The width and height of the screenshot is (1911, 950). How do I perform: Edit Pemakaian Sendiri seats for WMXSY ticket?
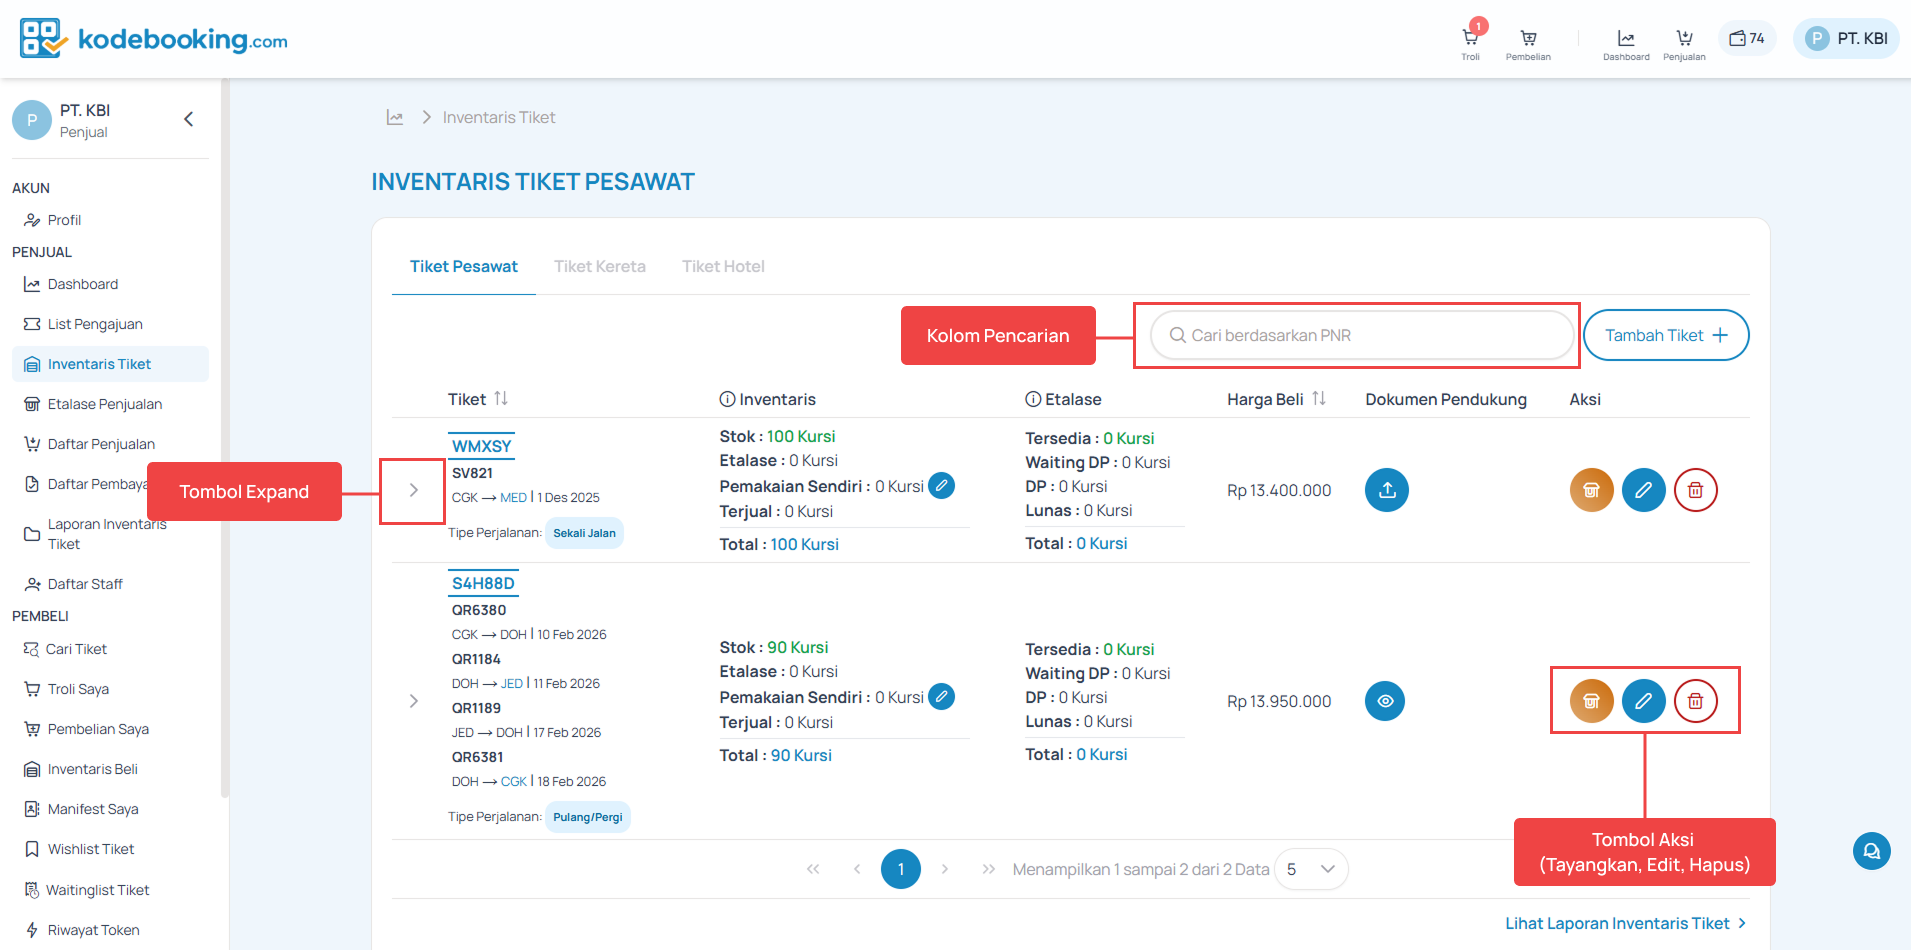(x=941, y=486)
